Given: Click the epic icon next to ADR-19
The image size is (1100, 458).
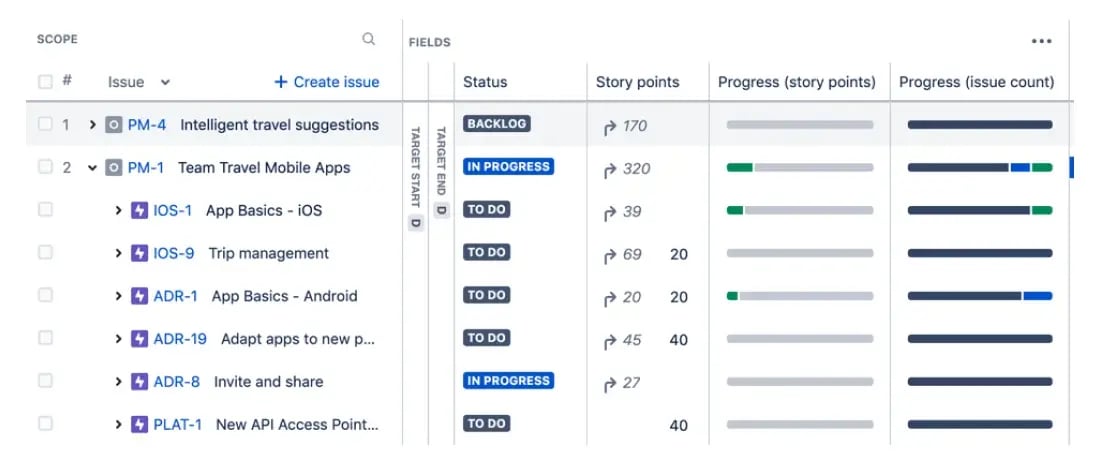Looking at the screenshot, I should pos(140,339).
